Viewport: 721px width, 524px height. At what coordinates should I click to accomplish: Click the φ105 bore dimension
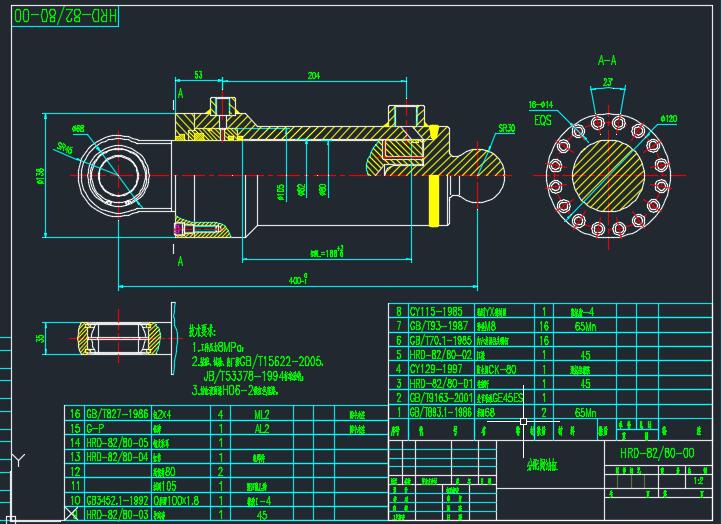281,192
